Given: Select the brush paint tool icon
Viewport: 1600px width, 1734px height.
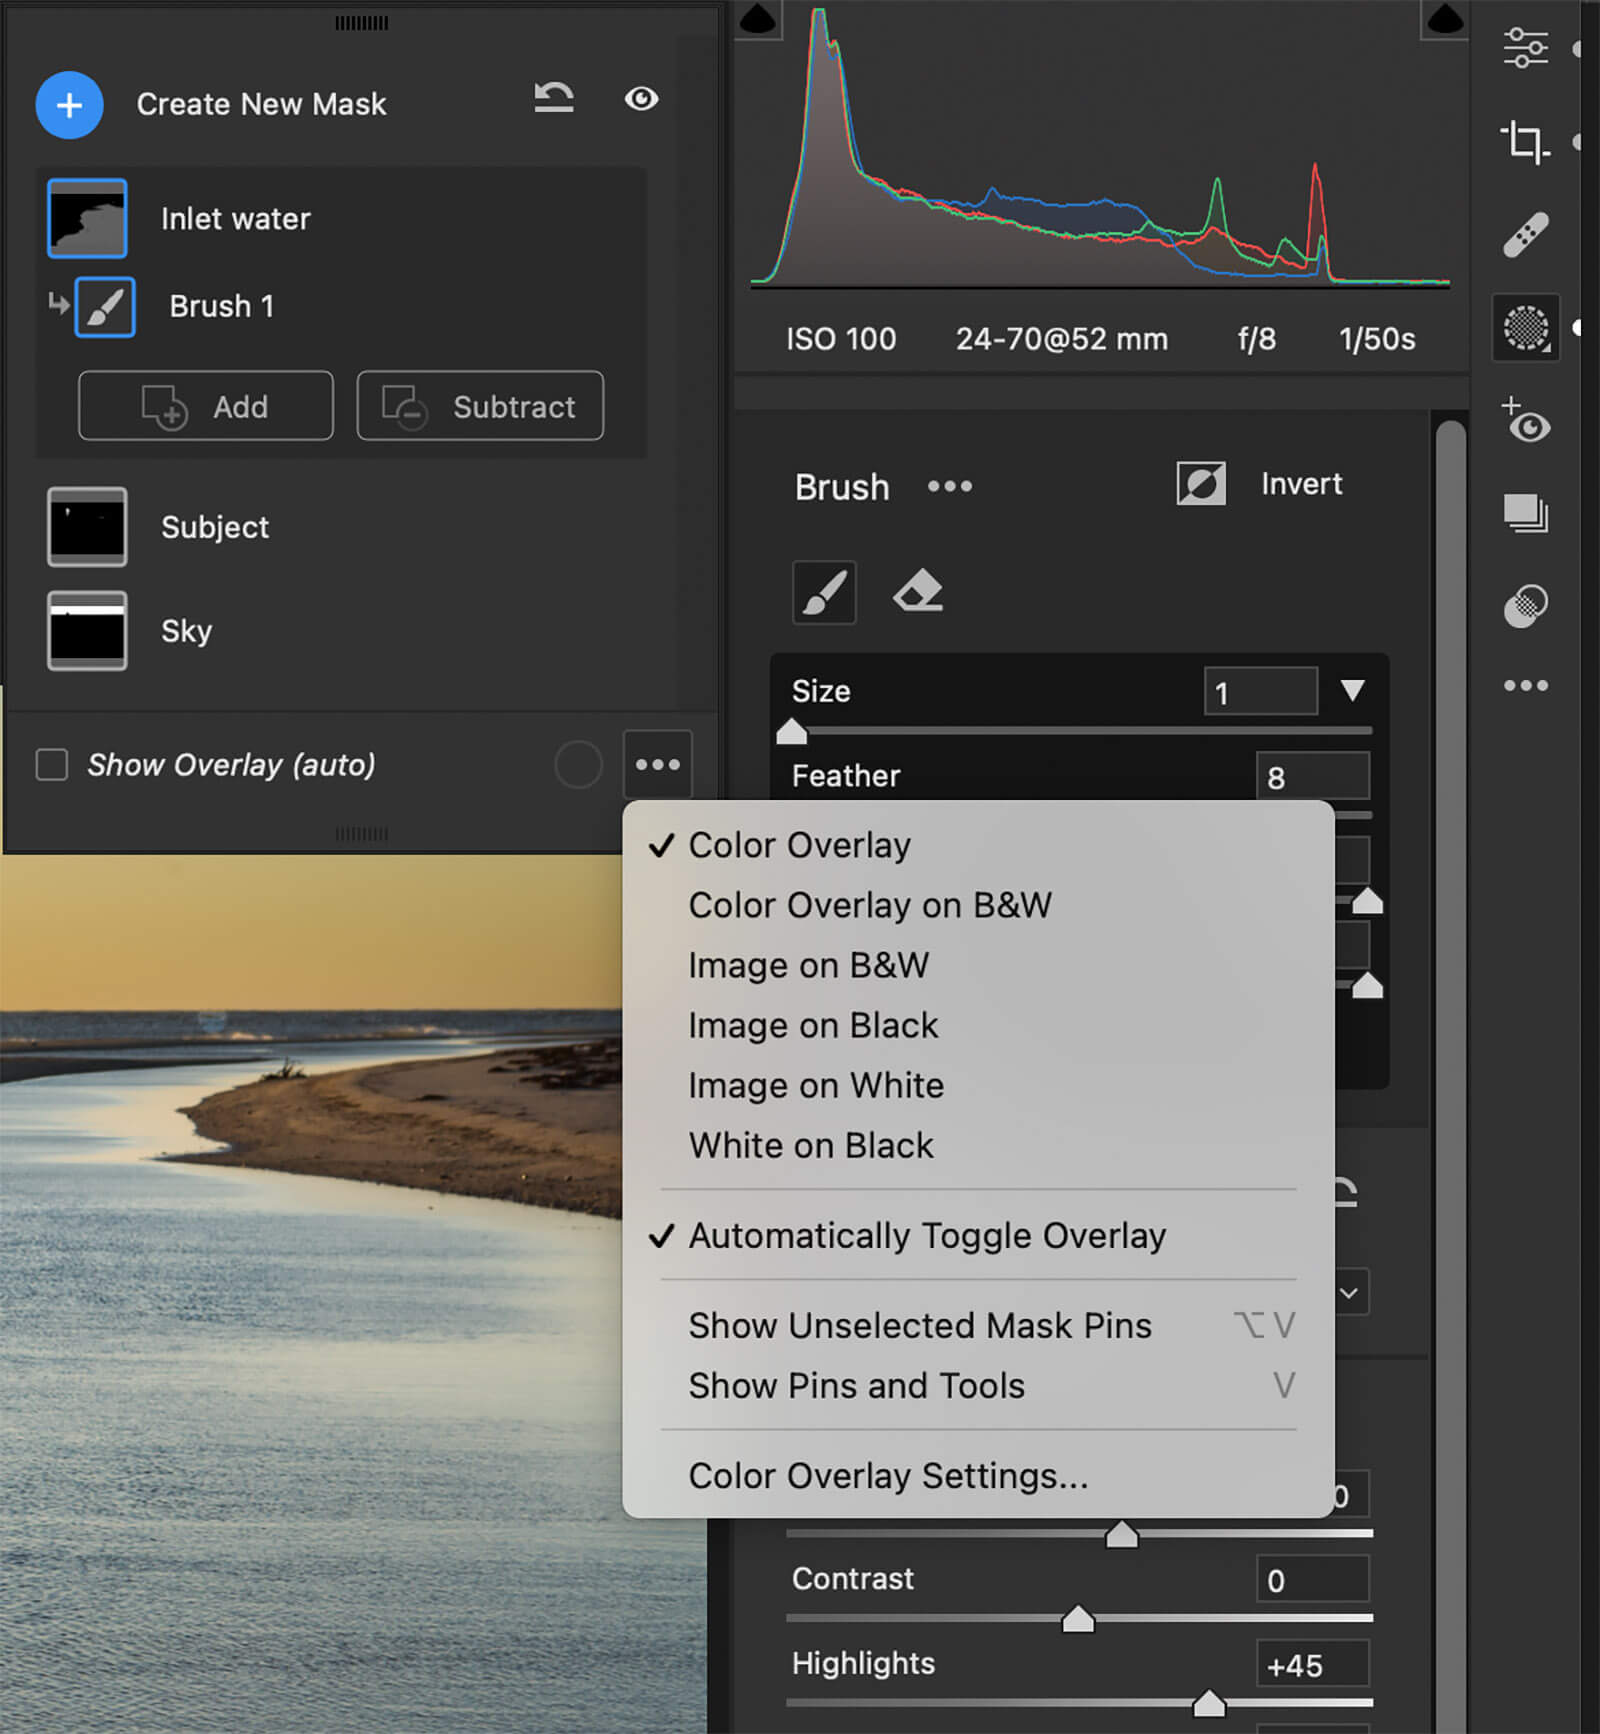Looking at the screenshot, I should [823, 592].
